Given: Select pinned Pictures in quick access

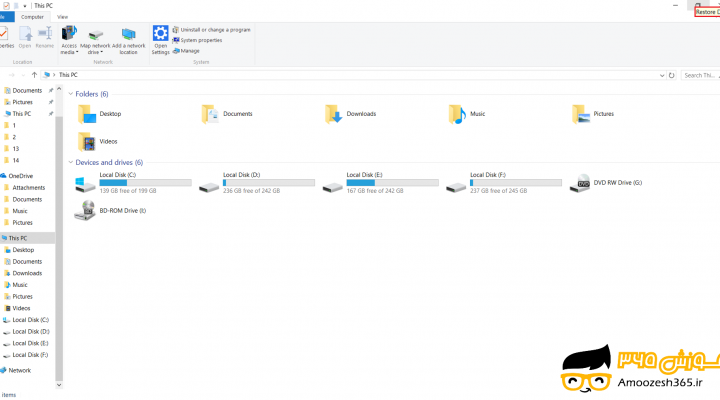Looking at the screenshot, I should 22,102.
